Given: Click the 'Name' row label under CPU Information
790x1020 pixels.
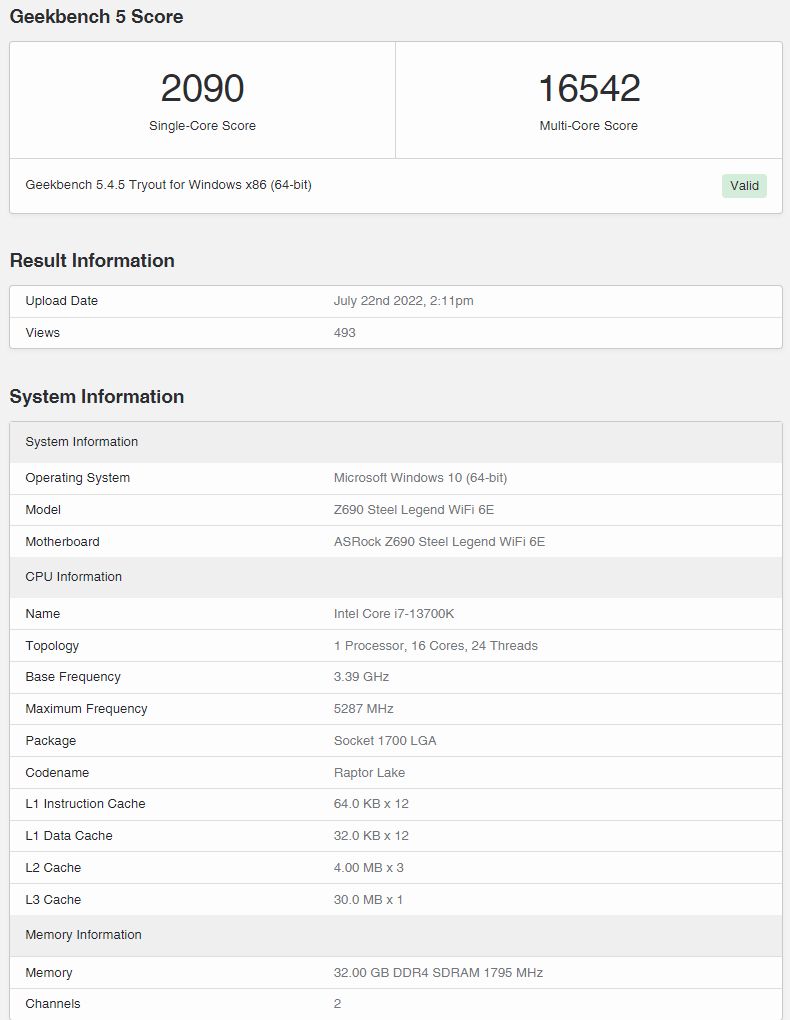Looking at the screenshot, I should coord(42,613).
